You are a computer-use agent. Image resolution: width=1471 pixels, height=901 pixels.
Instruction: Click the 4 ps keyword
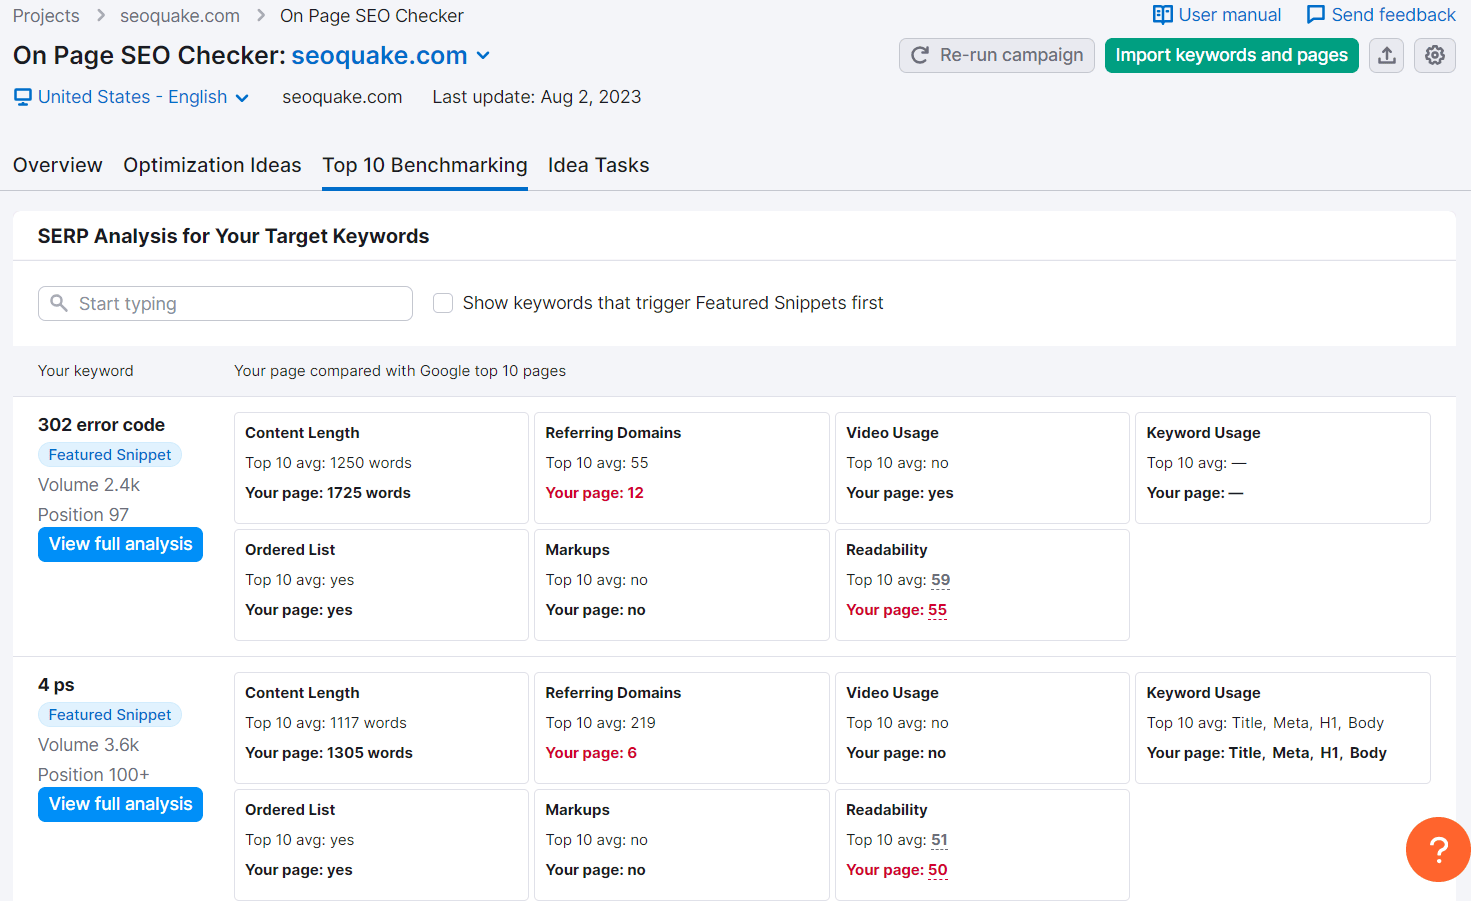pos(56,685)
